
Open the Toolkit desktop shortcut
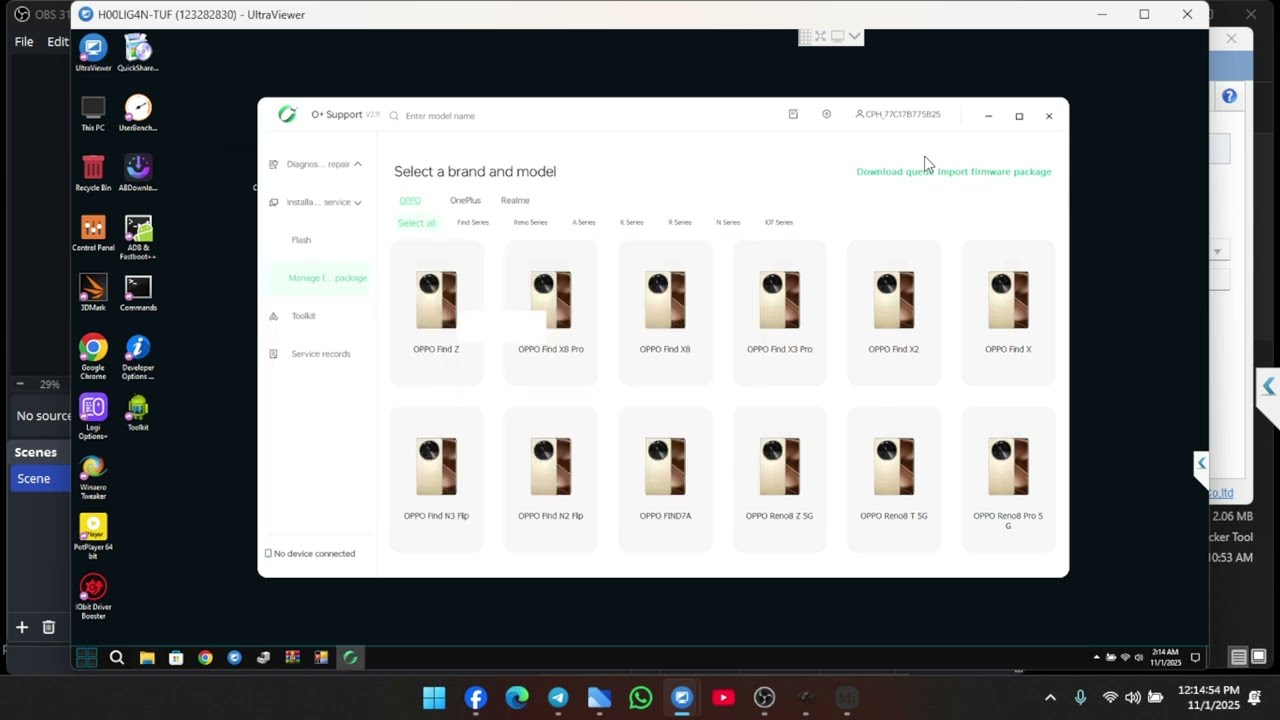[x=138, y=413]
